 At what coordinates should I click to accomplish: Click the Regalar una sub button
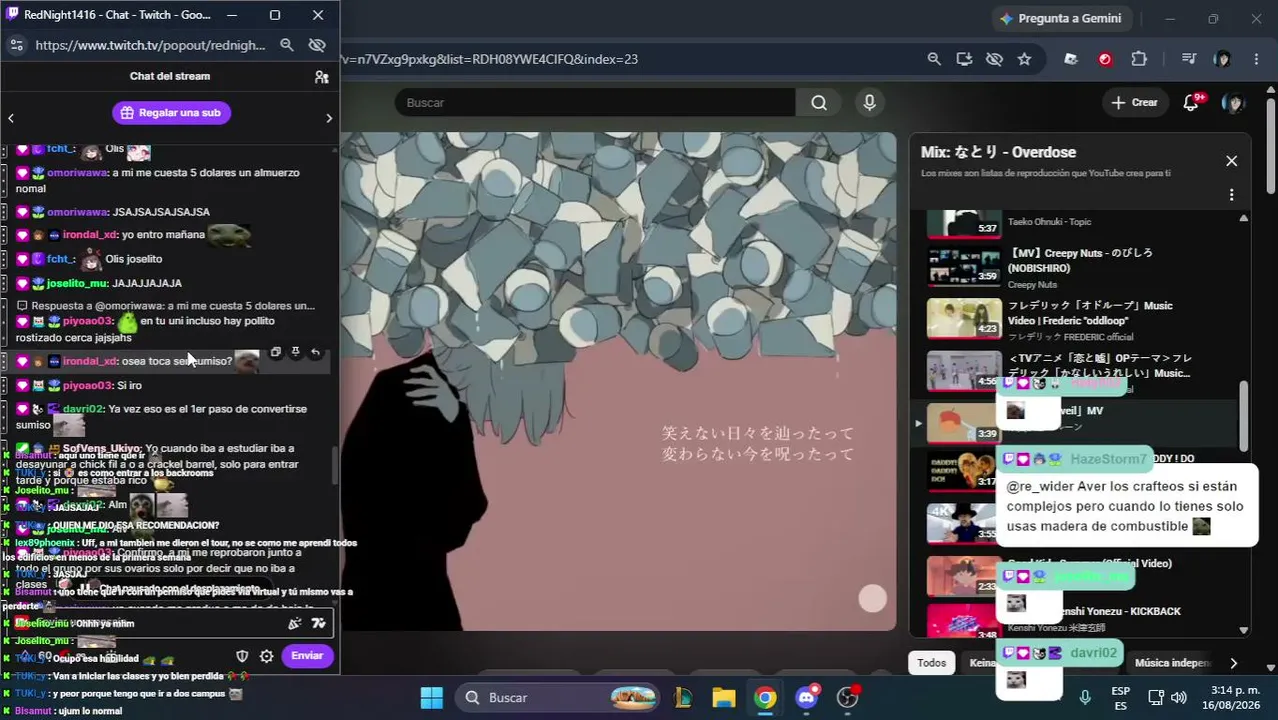171,113
